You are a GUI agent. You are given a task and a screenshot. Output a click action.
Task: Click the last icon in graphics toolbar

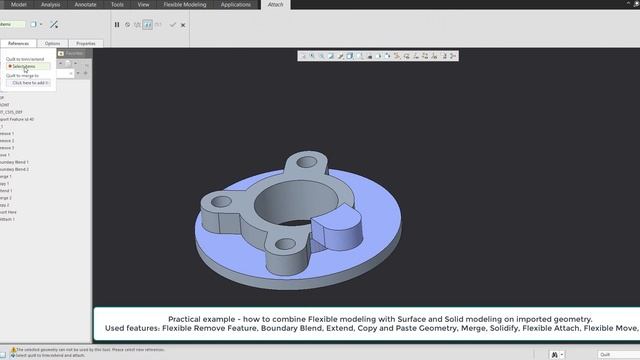(x=453, y=56)
